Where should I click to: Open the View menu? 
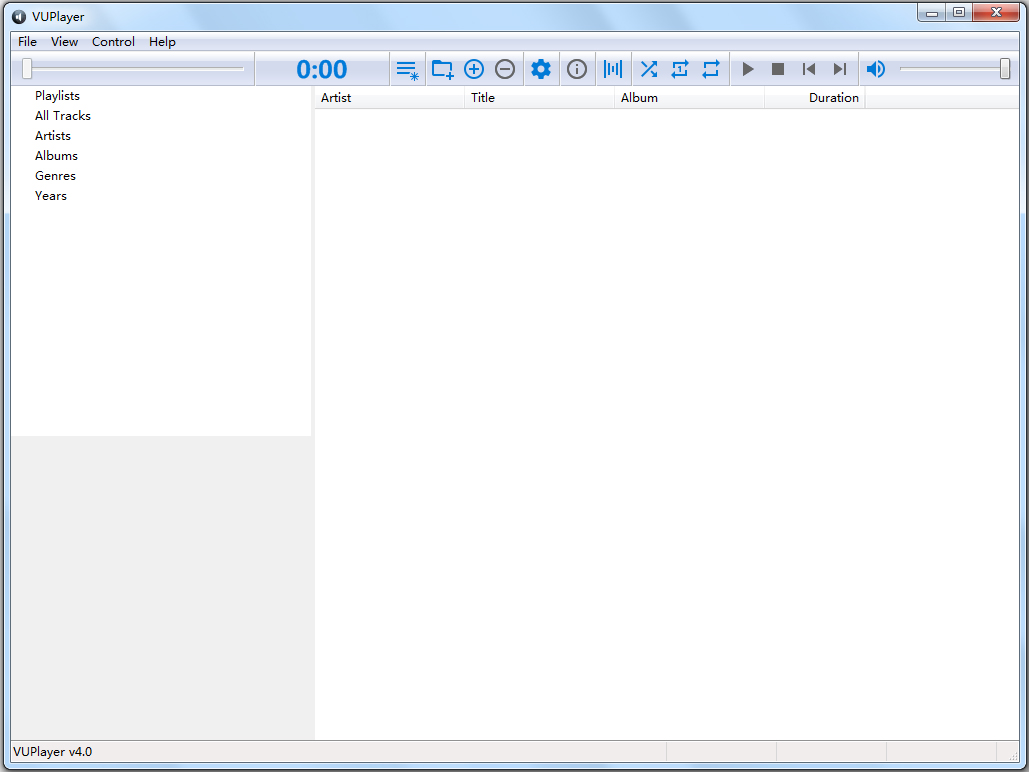(x=64, y=42)
